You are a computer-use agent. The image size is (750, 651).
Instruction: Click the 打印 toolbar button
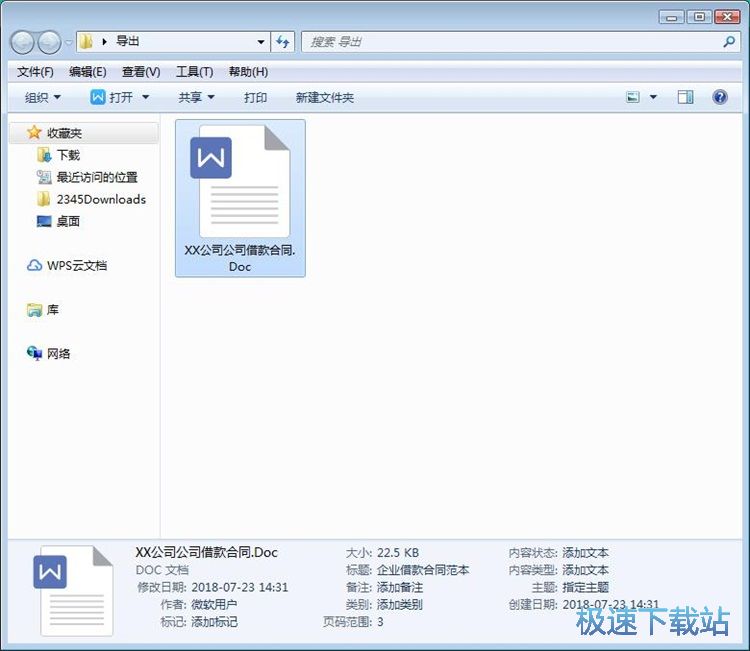255,98
